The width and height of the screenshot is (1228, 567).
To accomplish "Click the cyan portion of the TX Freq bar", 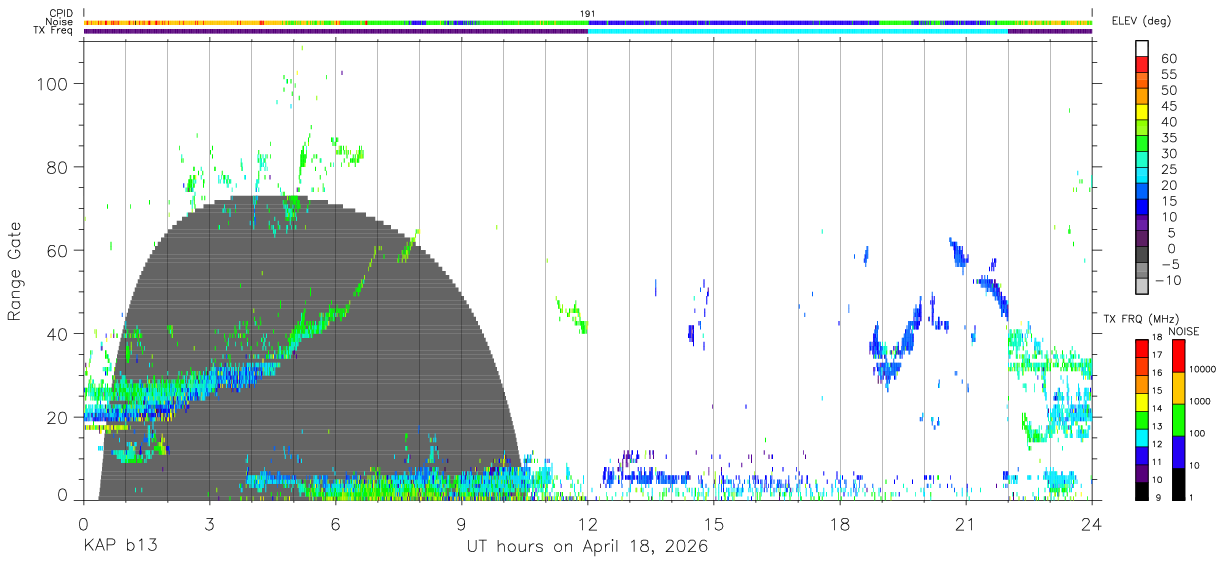I will (797, 31).
